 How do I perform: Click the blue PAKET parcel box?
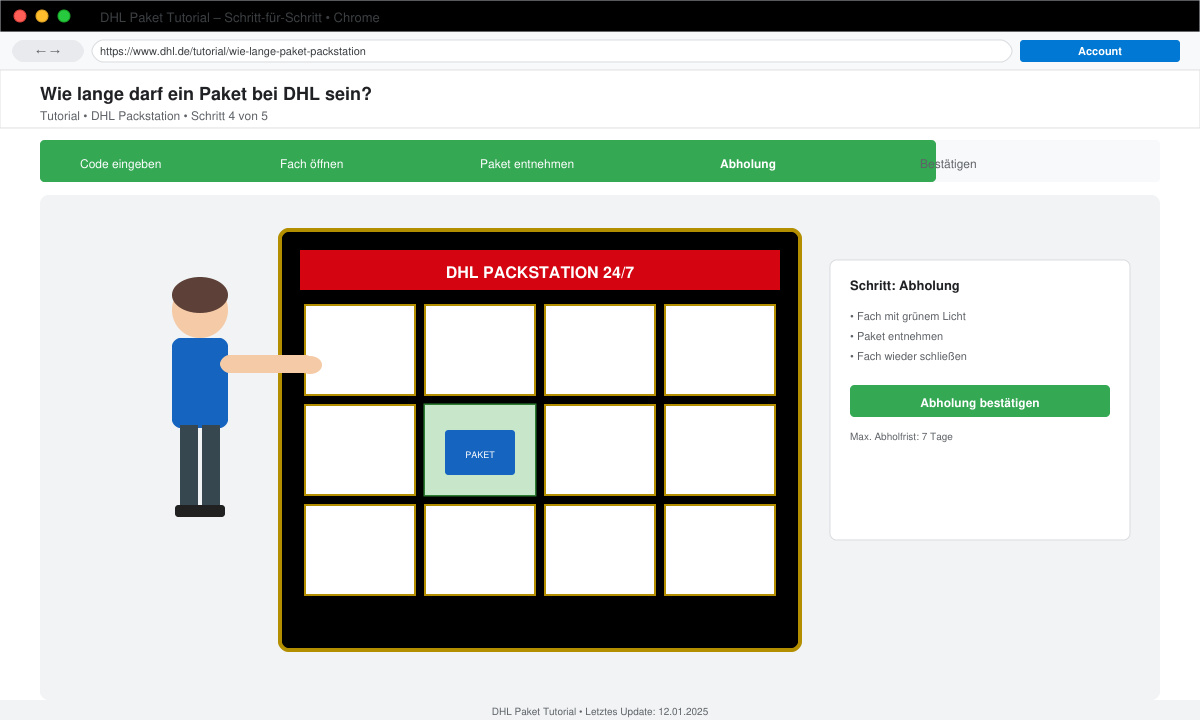[x=480, y=453]
